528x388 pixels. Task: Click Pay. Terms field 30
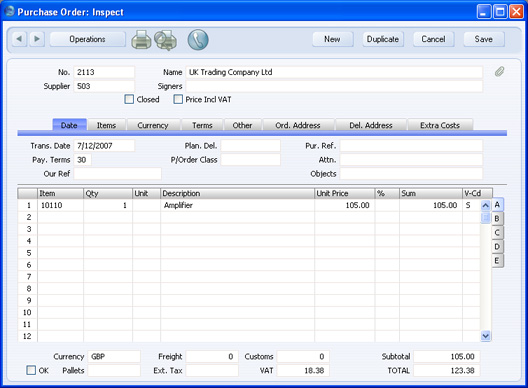(x=82, y=160)
